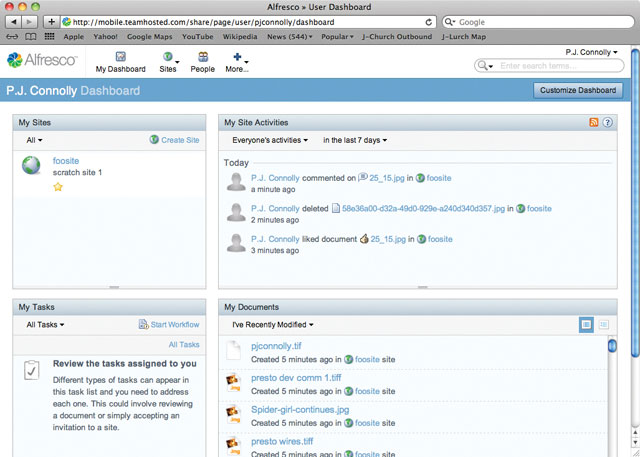Click the All Tasks link on the right

(184, 345)
